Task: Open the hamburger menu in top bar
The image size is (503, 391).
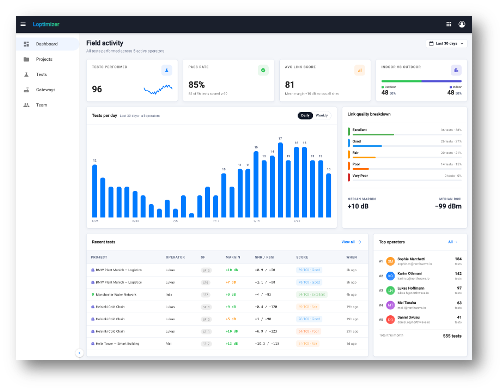Action: [23, 24]
